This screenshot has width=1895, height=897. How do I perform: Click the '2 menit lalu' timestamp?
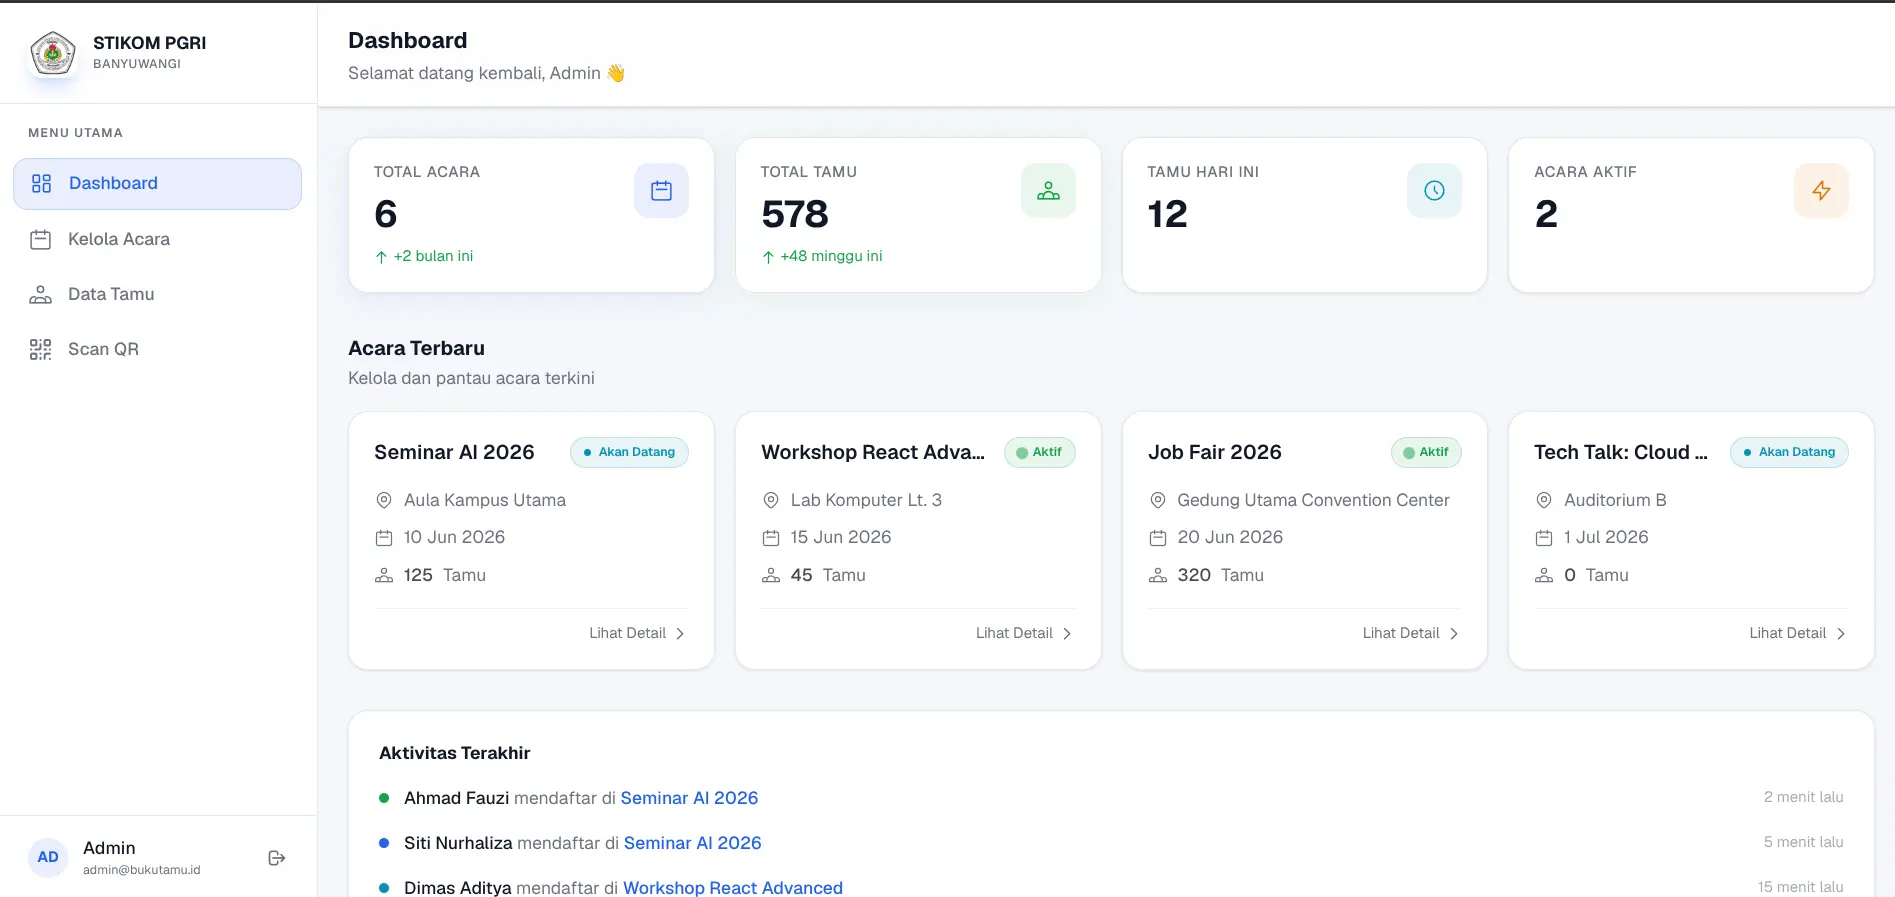click(1803, 797)
